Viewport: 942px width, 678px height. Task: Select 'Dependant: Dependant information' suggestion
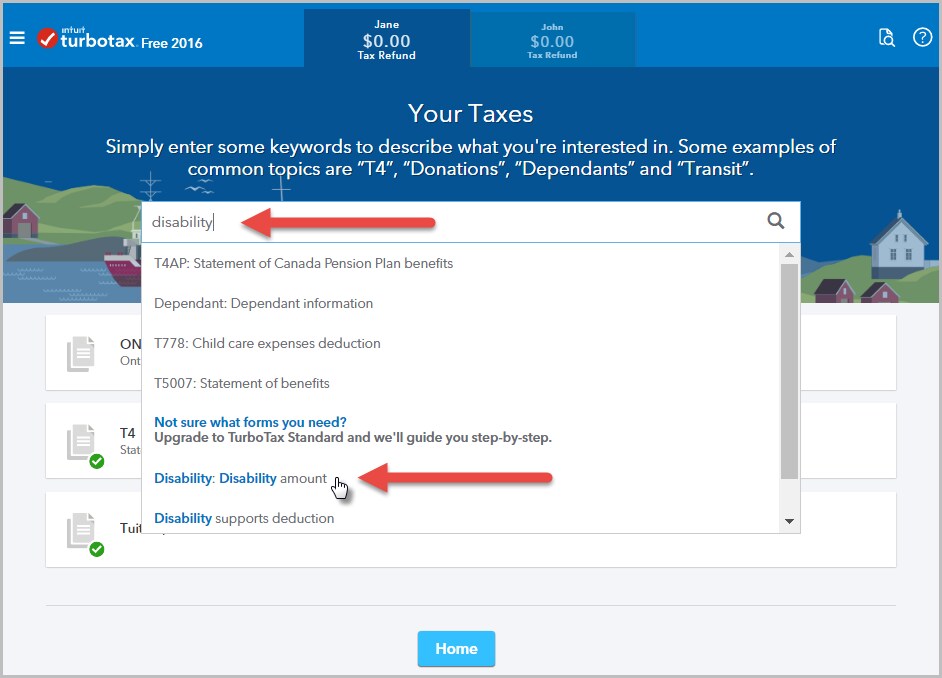[263, 303]
